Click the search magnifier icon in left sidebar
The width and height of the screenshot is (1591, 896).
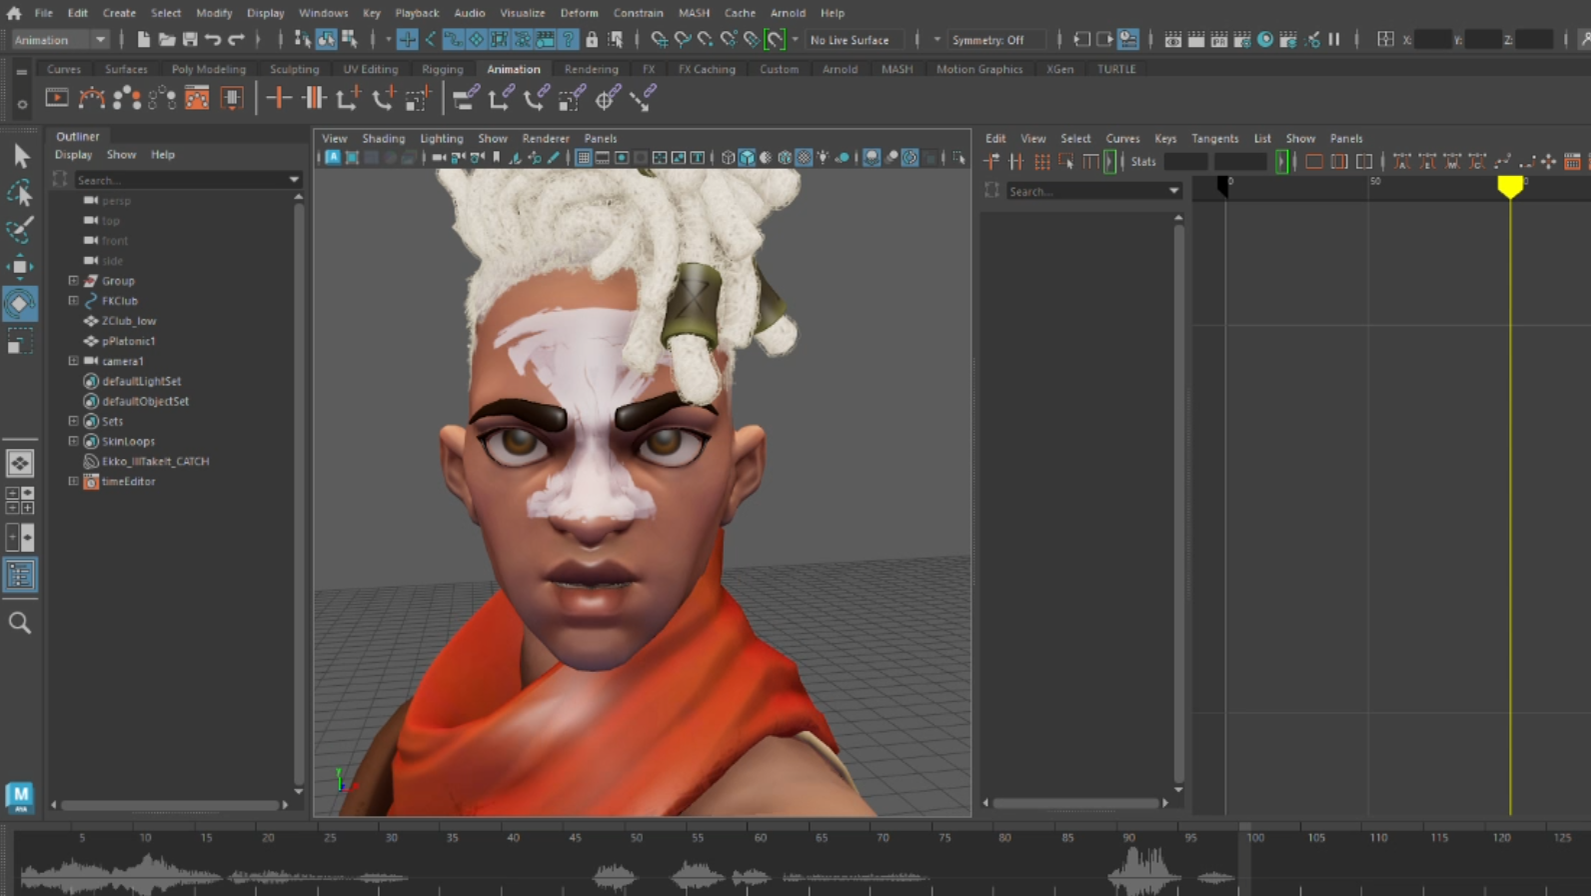point(20,623)
